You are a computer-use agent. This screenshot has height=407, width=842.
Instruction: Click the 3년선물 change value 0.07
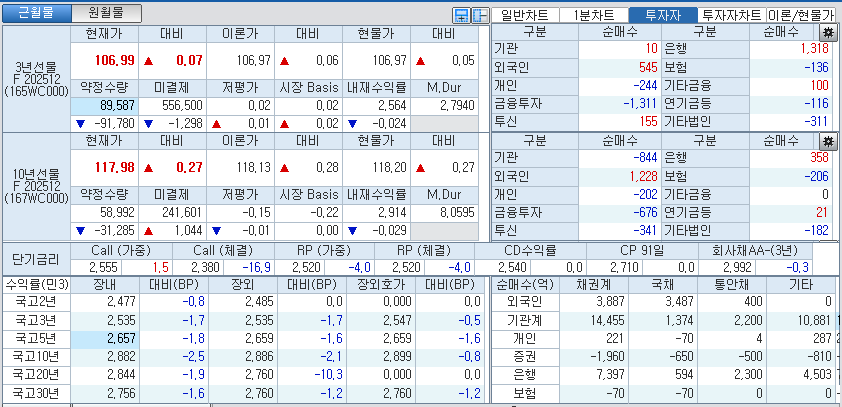189,60
